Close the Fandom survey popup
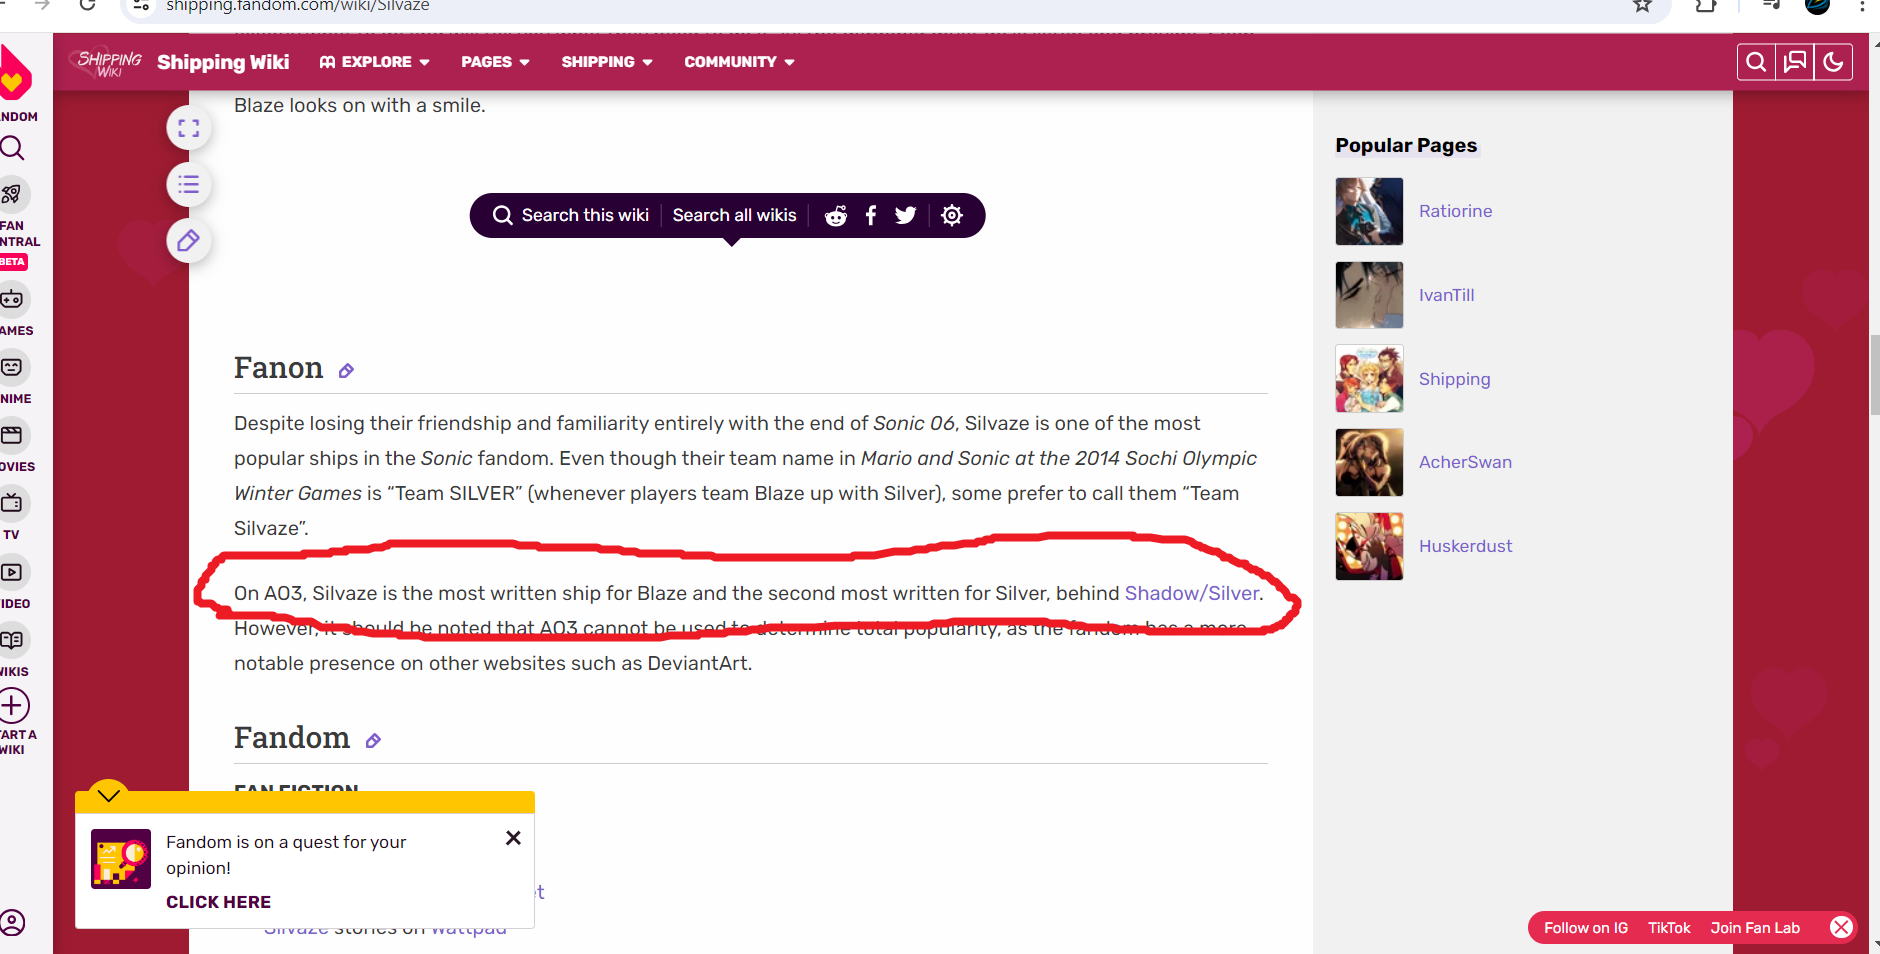The image size is (1880, 954). [513, 838]
